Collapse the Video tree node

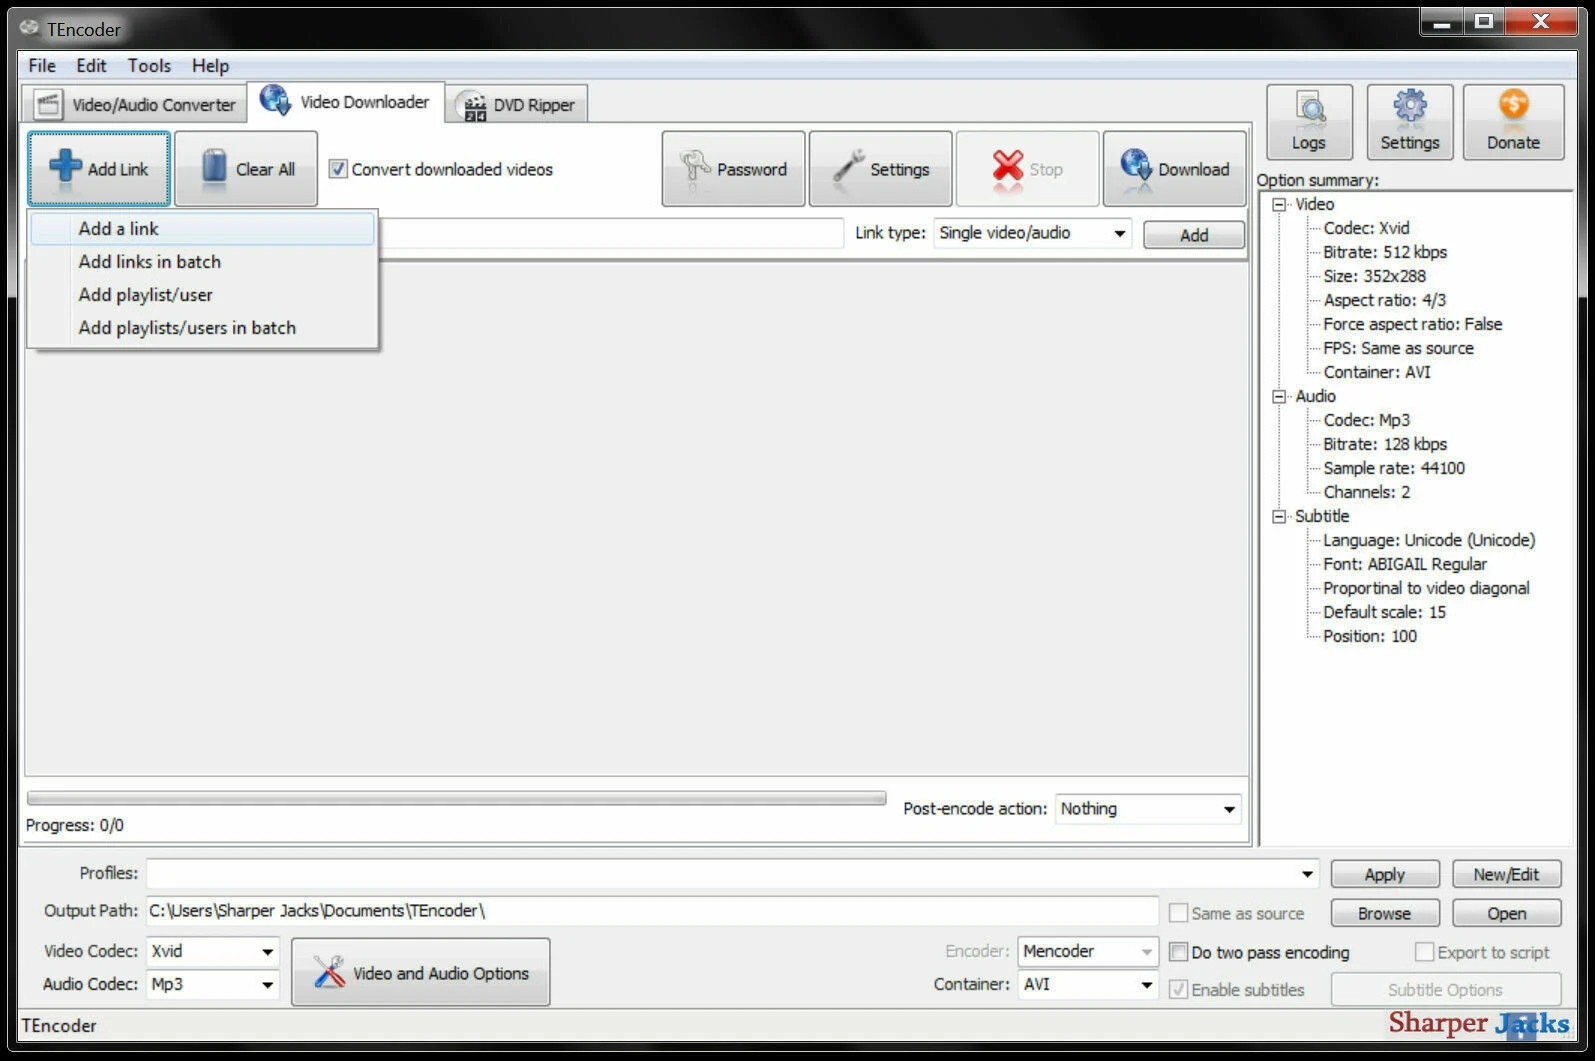click(x=1279, y=204)
